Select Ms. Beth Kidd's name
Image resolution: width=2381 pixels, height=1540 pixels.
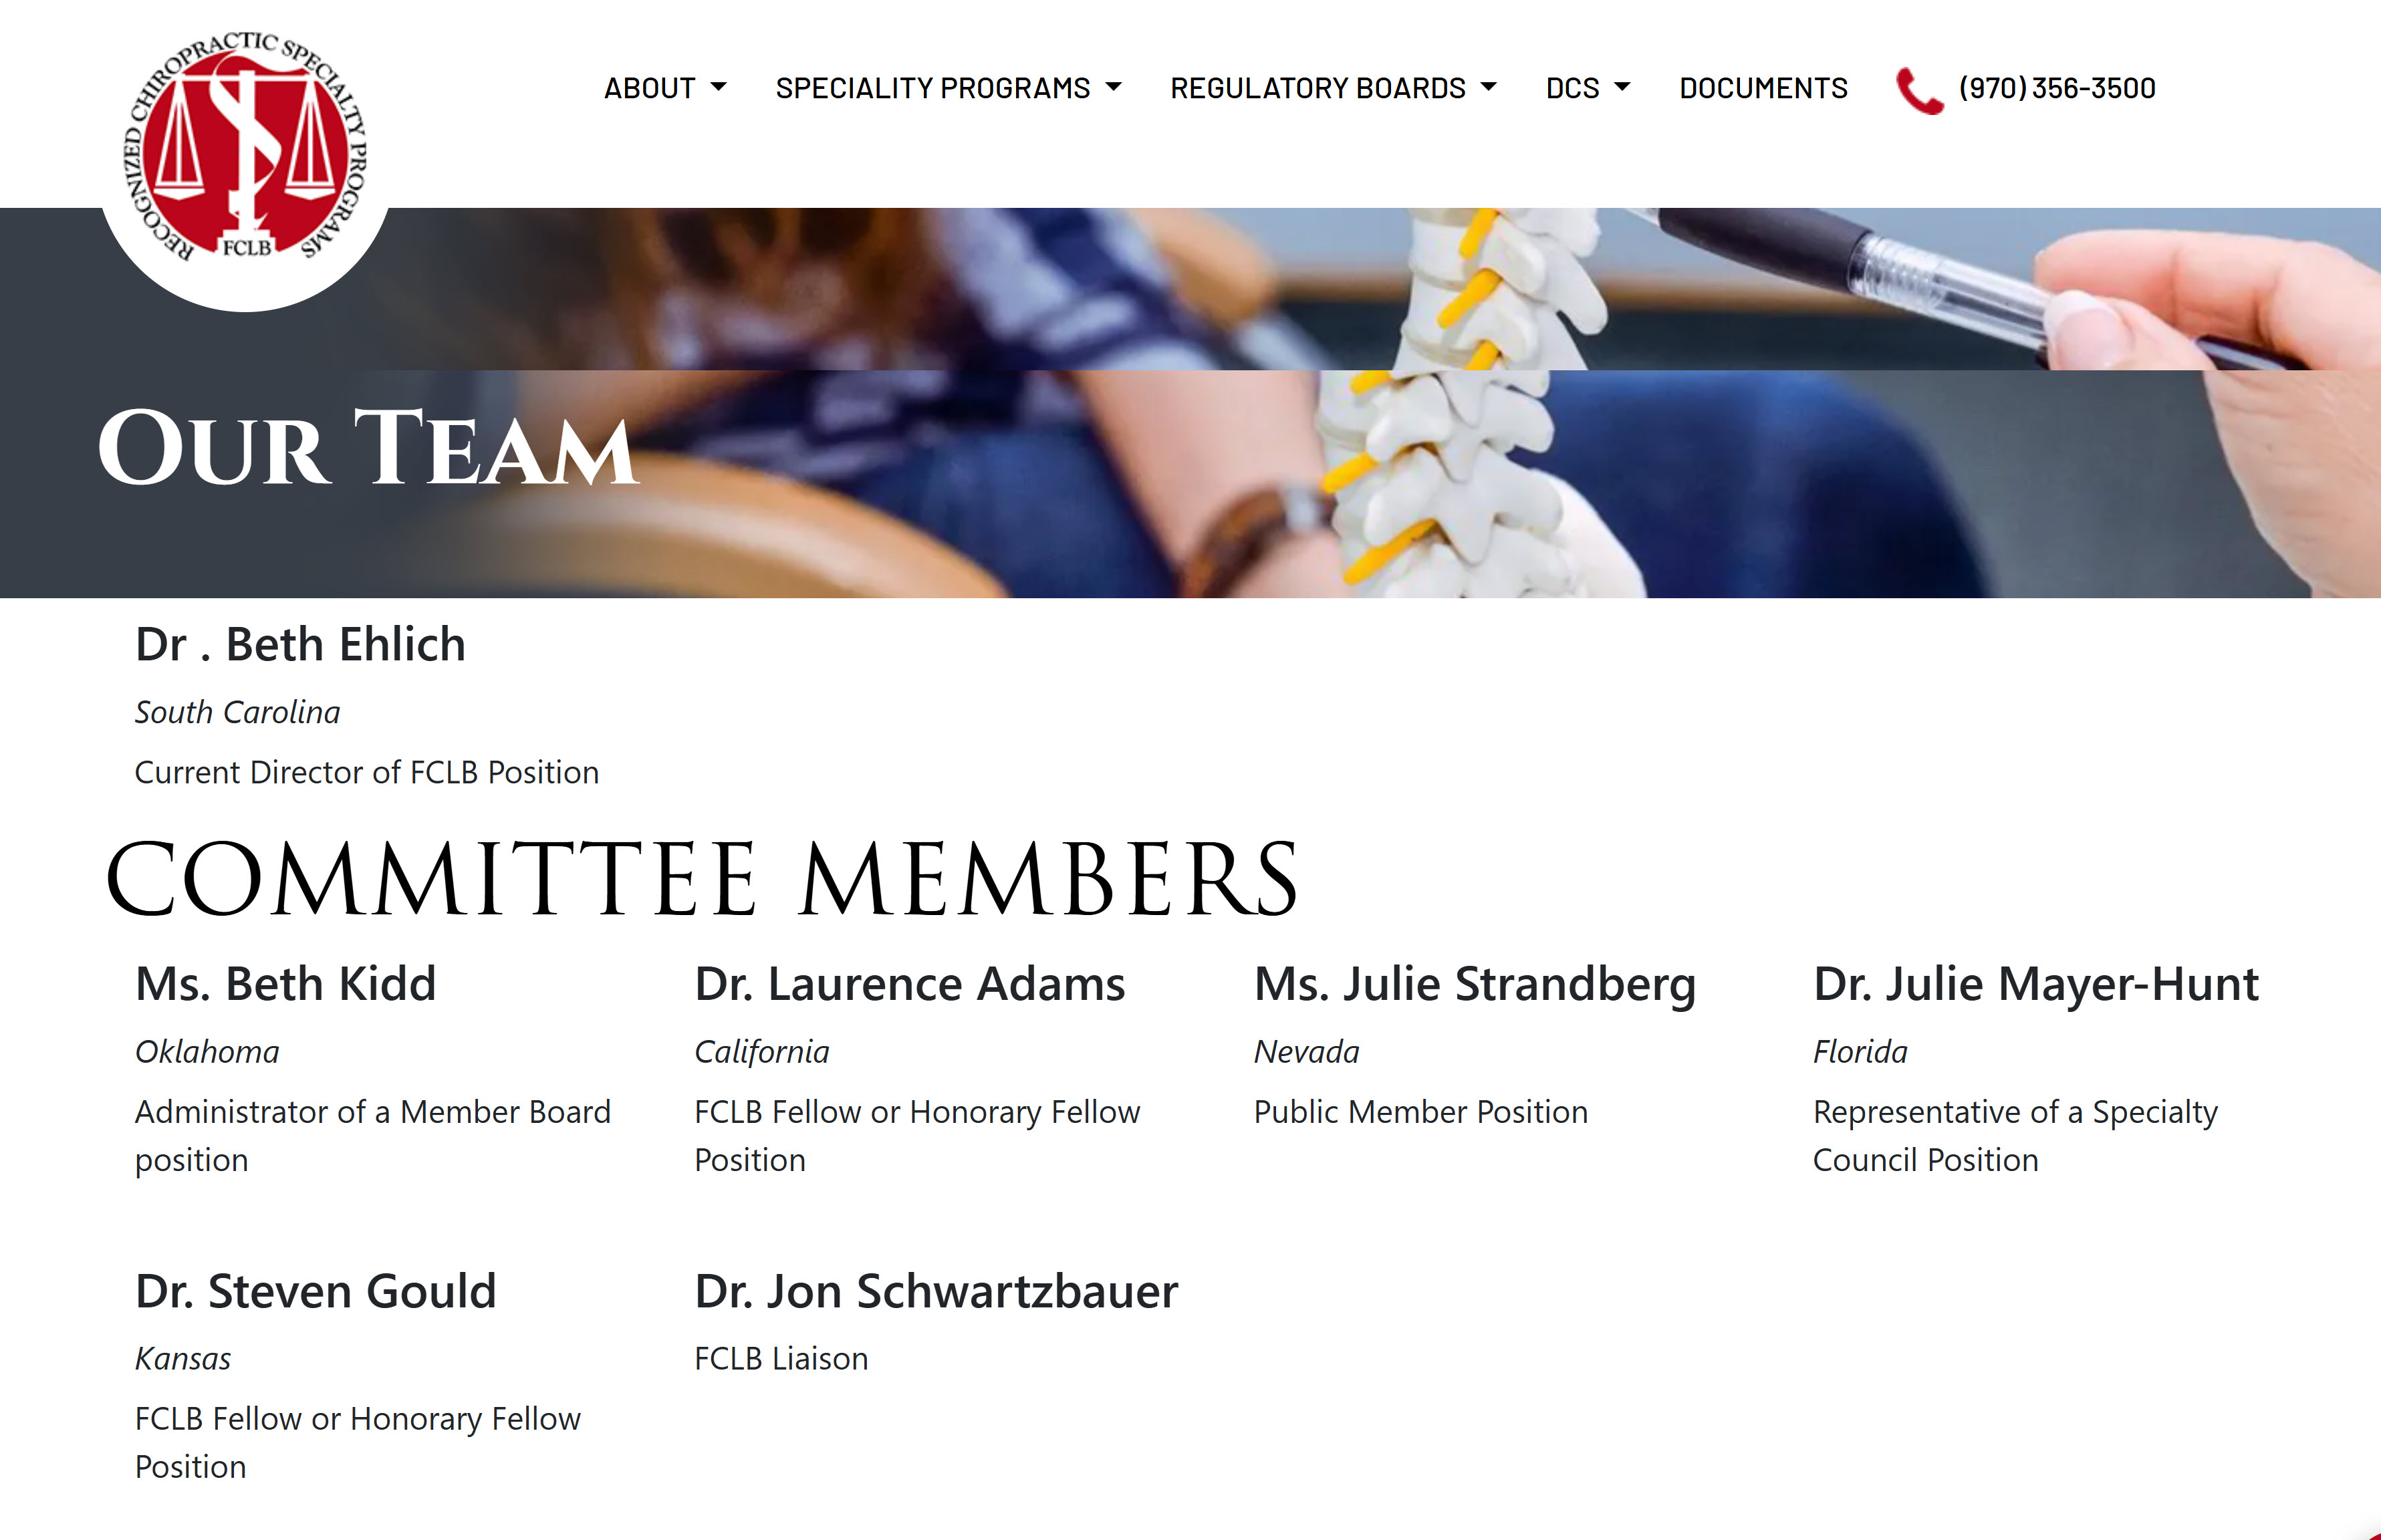[x=286, y=984]
